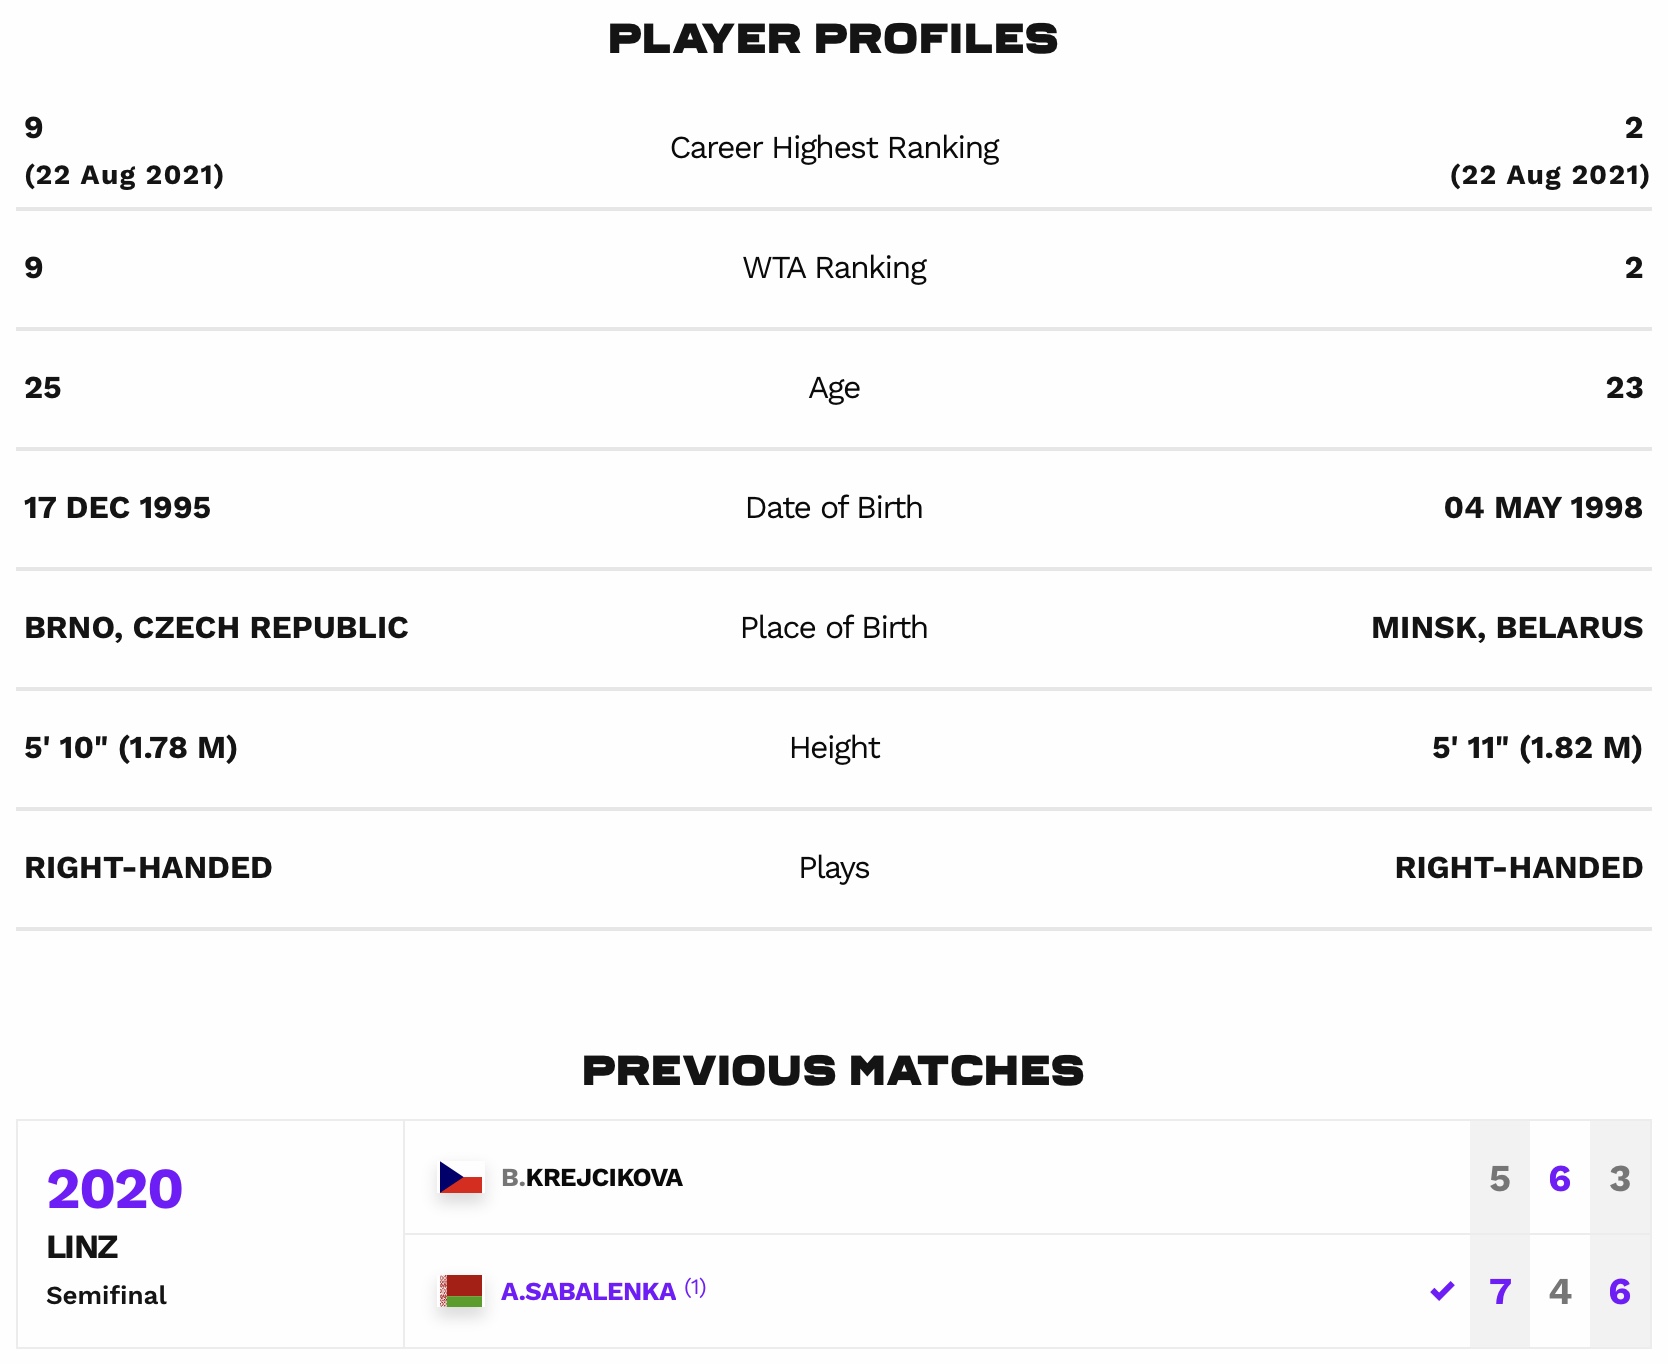1668x1364 pixels.
Task: Click Krejcikova's second set score 6
Action: pos(1560,1178)
